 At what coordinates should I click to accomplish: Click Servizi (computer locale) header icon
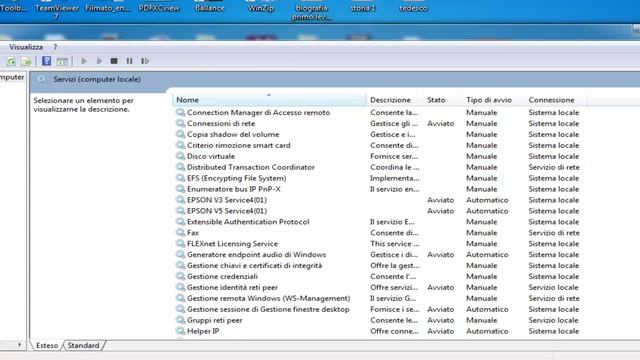(x=41, y=79)
